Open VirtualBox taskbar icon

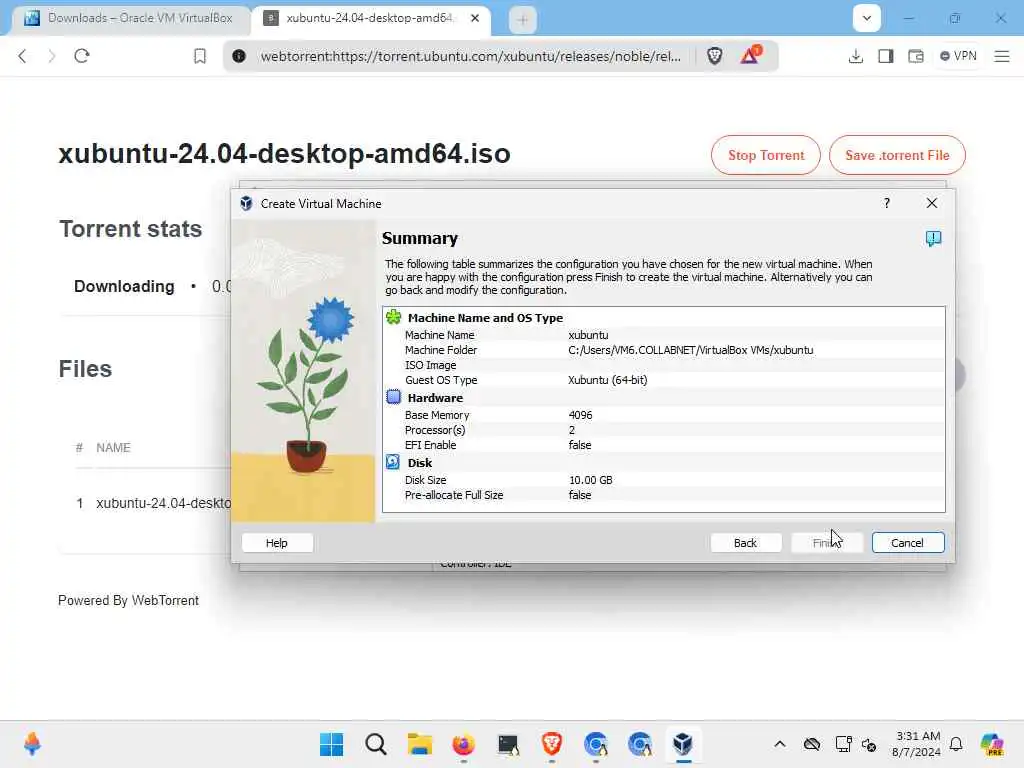pyautogui.click(x=683, y=744)
